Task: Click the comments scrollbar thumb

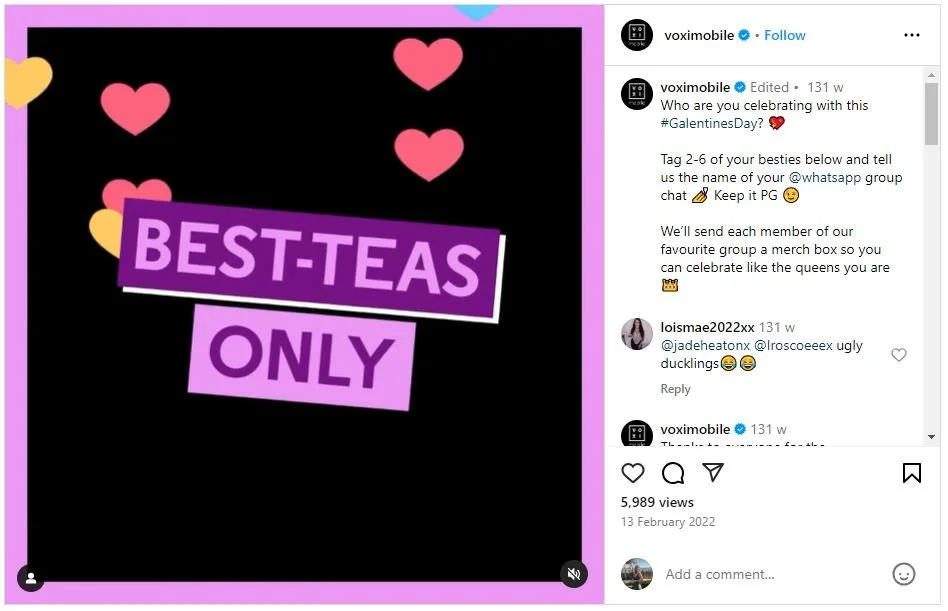Action: click(x=930, y=114)
